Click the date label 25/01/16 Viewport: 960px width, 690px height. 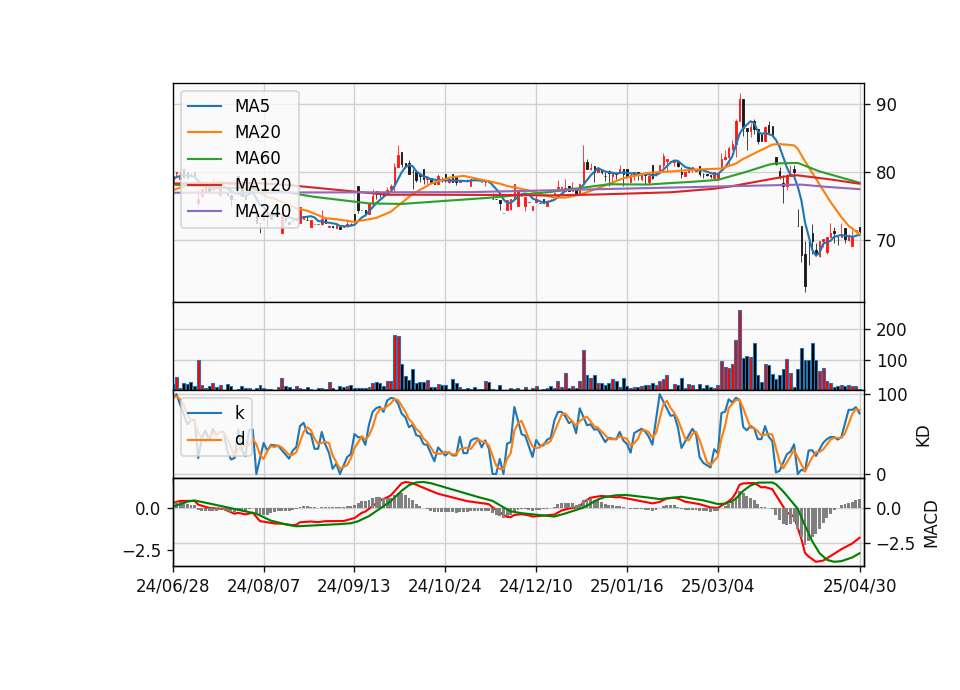(x=626, y=586)
